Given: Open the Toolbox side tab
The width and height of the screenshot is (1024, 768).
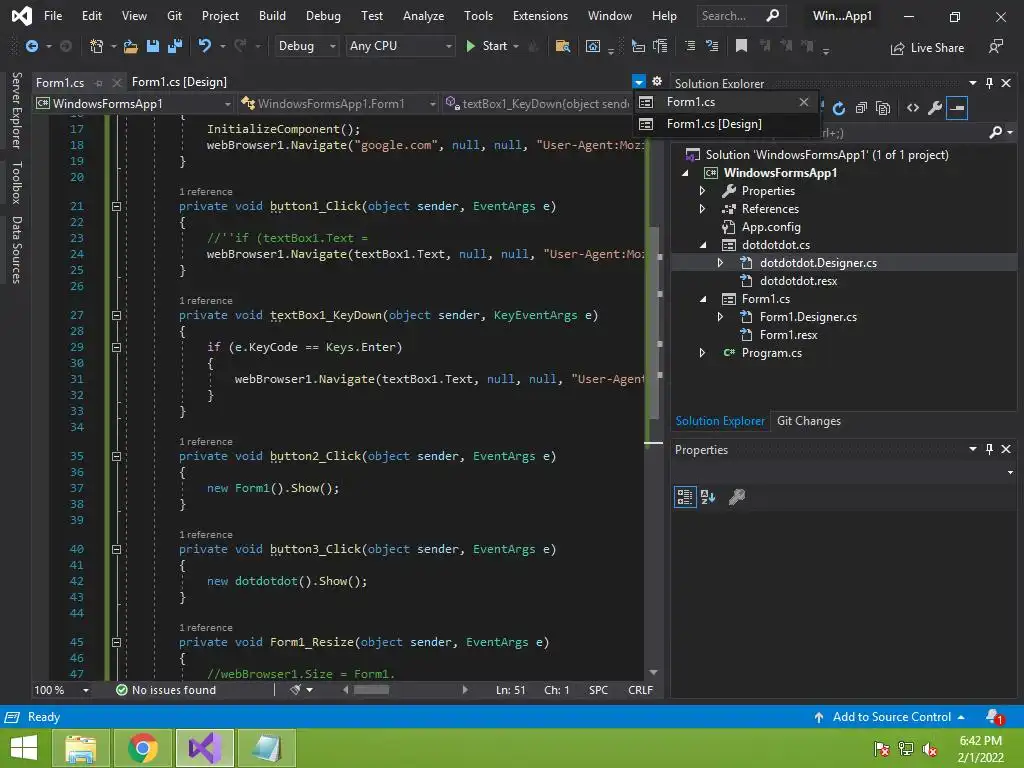Looking at the screenshot, I should (x=17, y=182).
